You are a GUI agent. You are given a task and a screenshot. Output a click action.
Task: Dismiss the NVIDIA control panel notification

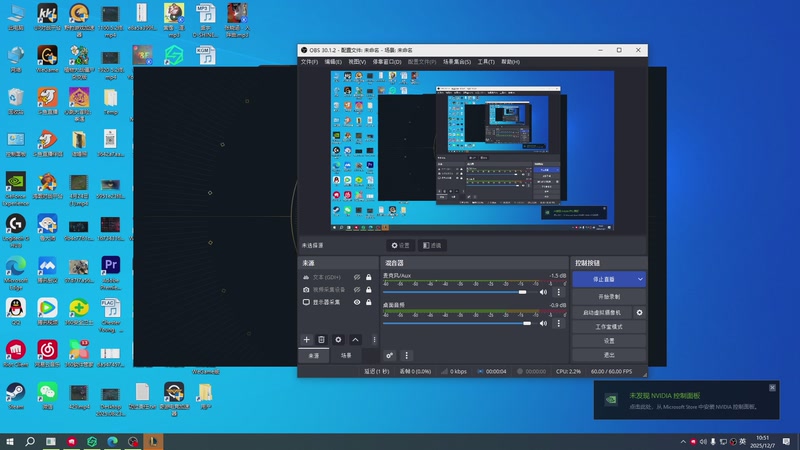point(772,388)
